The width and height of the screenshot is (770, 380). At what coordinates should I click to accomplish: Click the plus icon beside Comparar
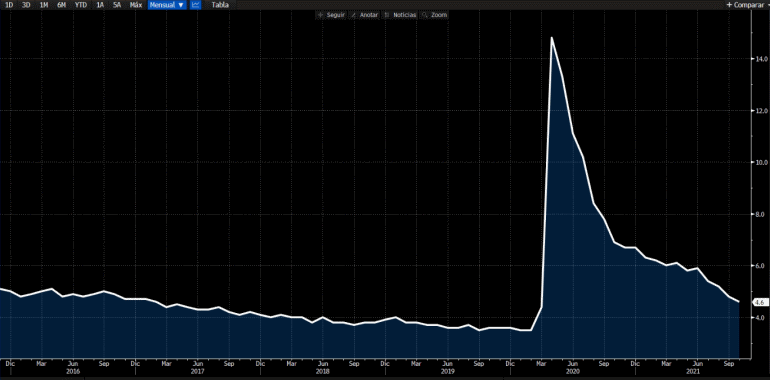pos(729,5)
